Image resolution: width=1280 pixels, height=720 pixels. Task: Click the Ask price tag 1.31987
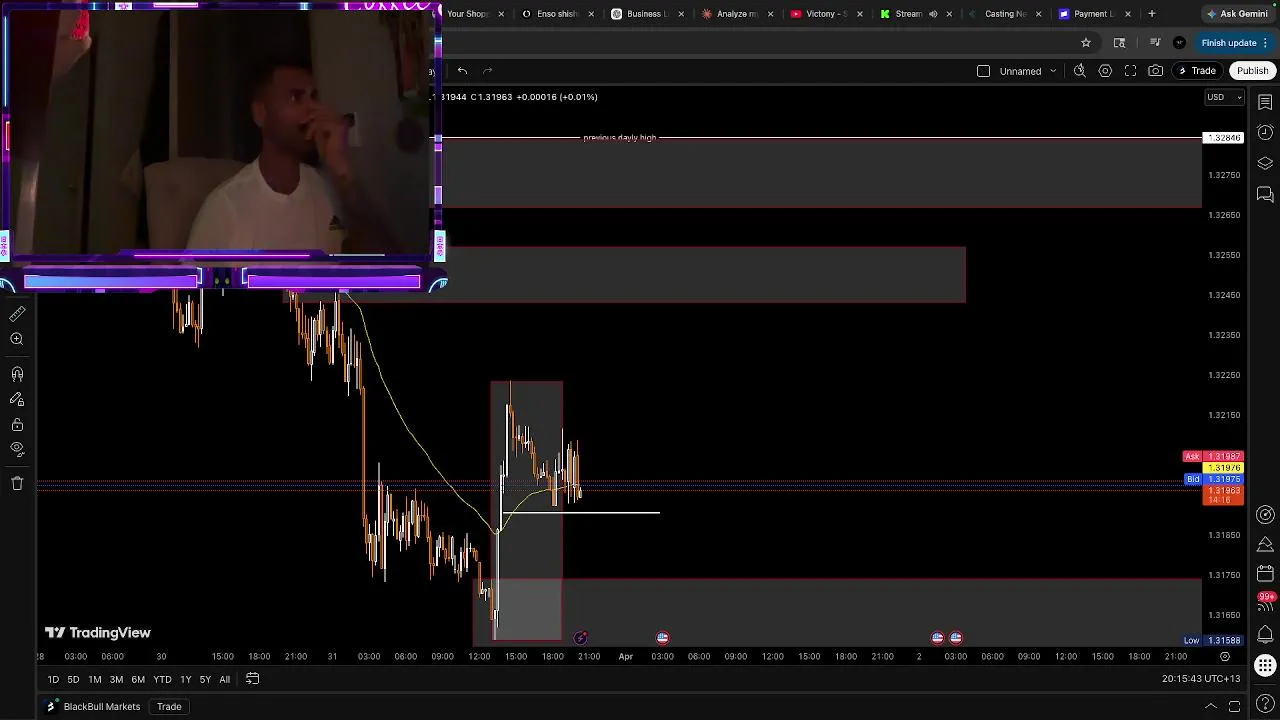point(1213,457)
